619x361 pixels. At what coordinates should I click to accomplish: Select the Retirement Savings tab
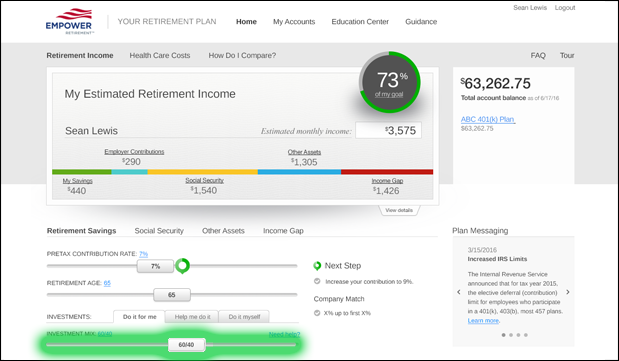point(81,231)
